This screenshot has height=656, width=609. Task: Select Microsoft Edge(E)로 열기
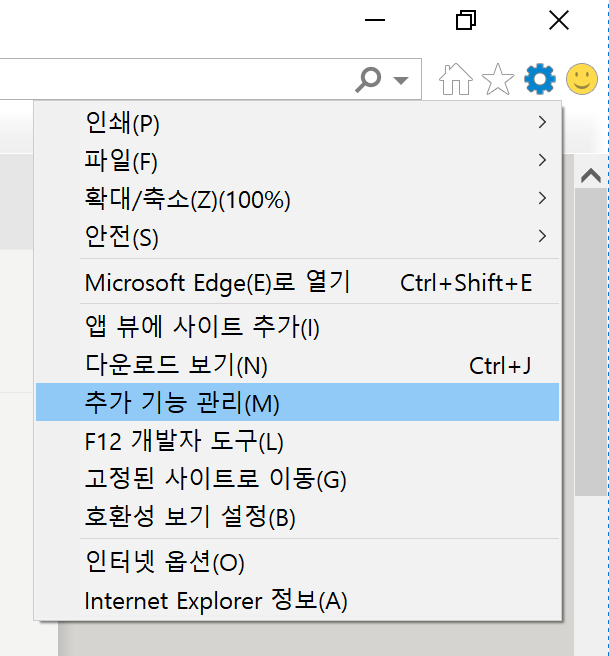click(297, 282)
